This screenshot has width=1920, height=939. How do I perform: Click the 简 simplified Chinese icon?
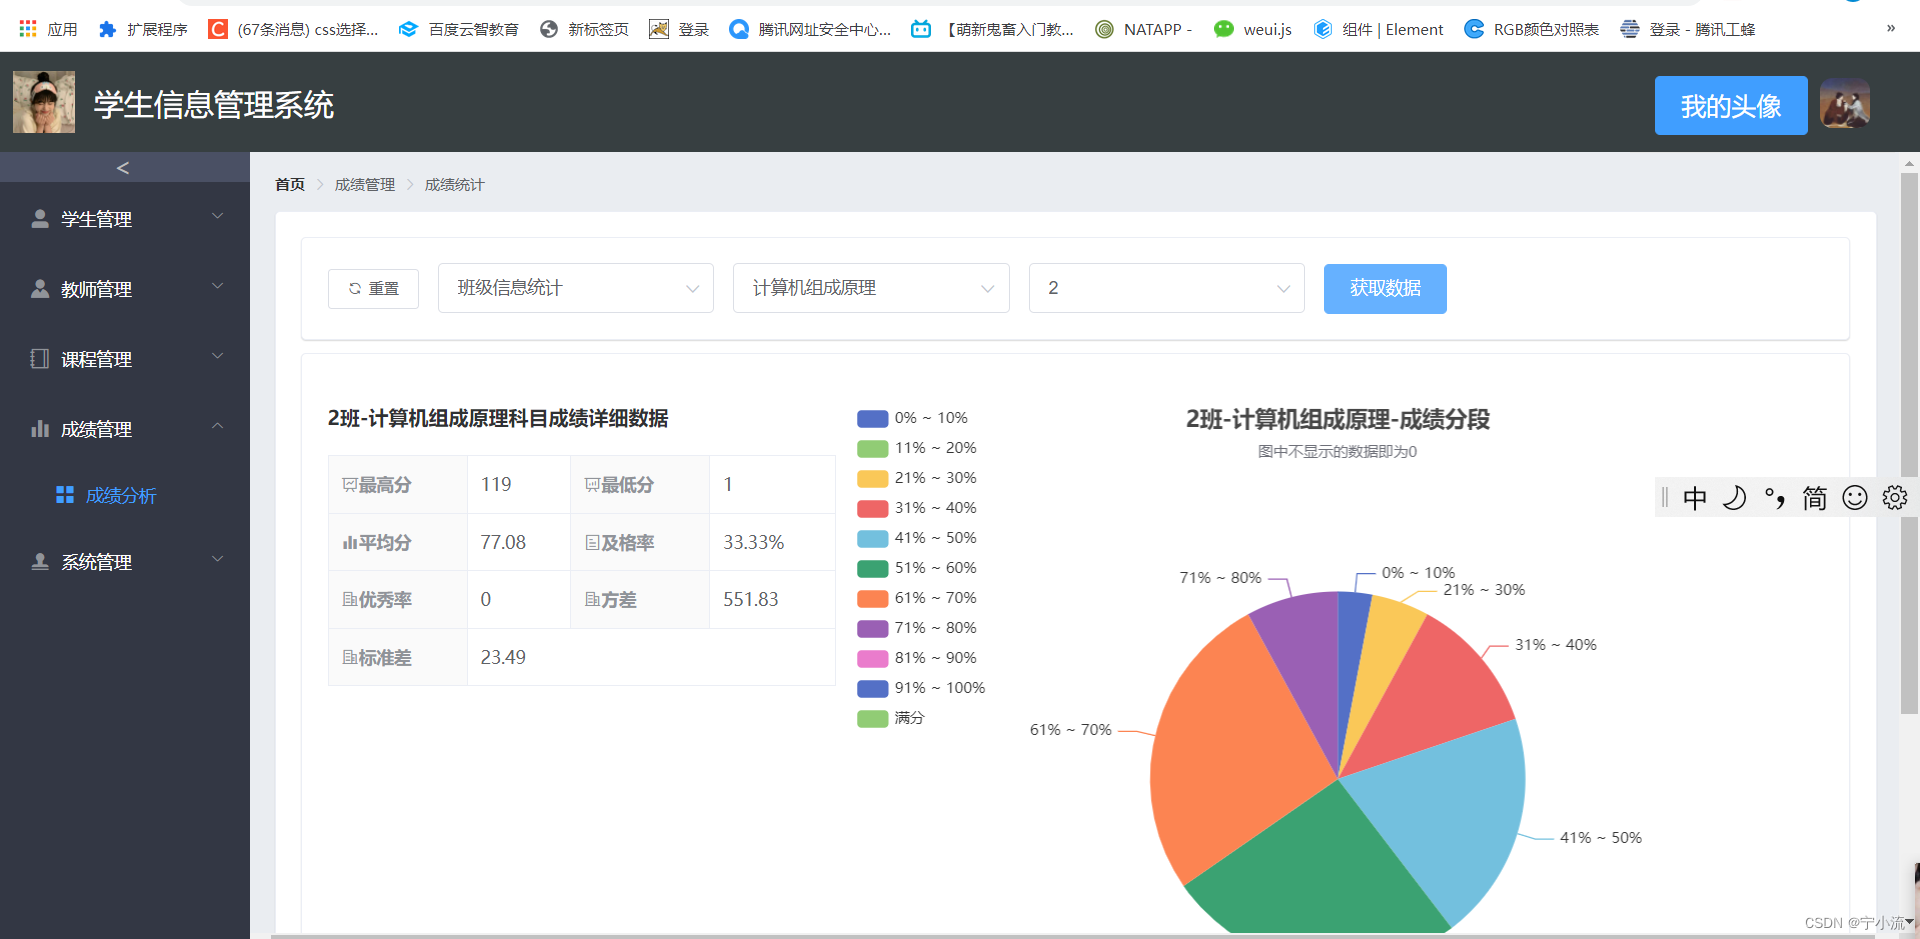[1814, 497]
